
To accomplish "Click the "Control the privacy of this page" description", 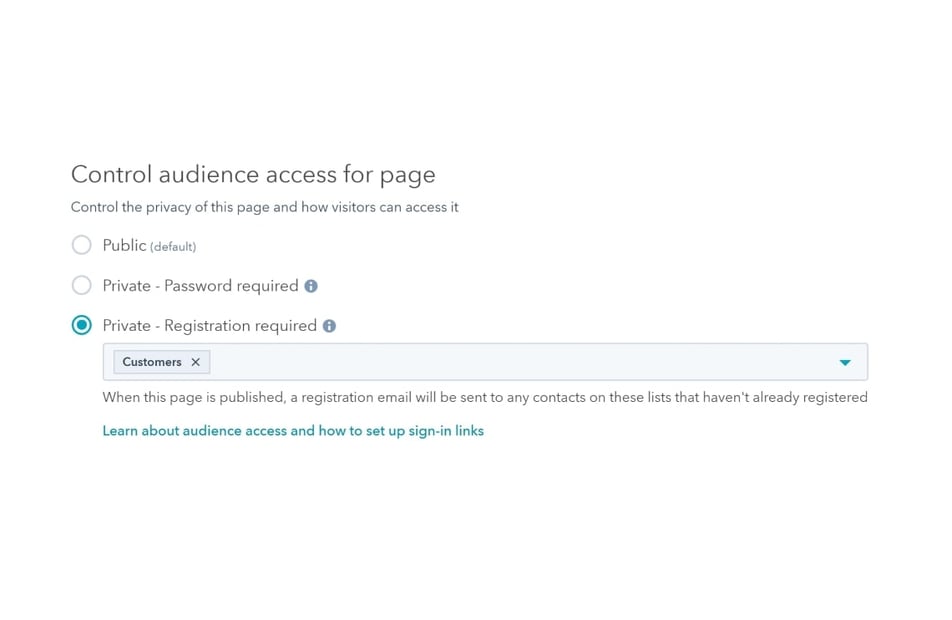I will pyautogui.click(x=264, y=208).
